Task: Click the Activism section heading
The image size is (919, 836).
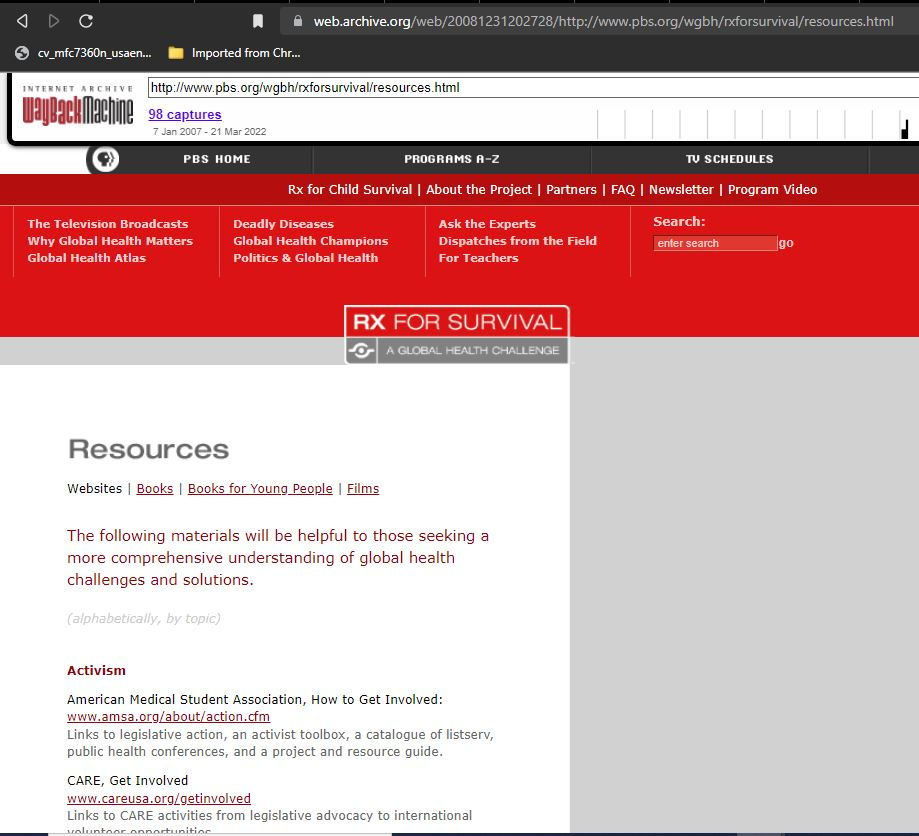Action: [96, 670]
